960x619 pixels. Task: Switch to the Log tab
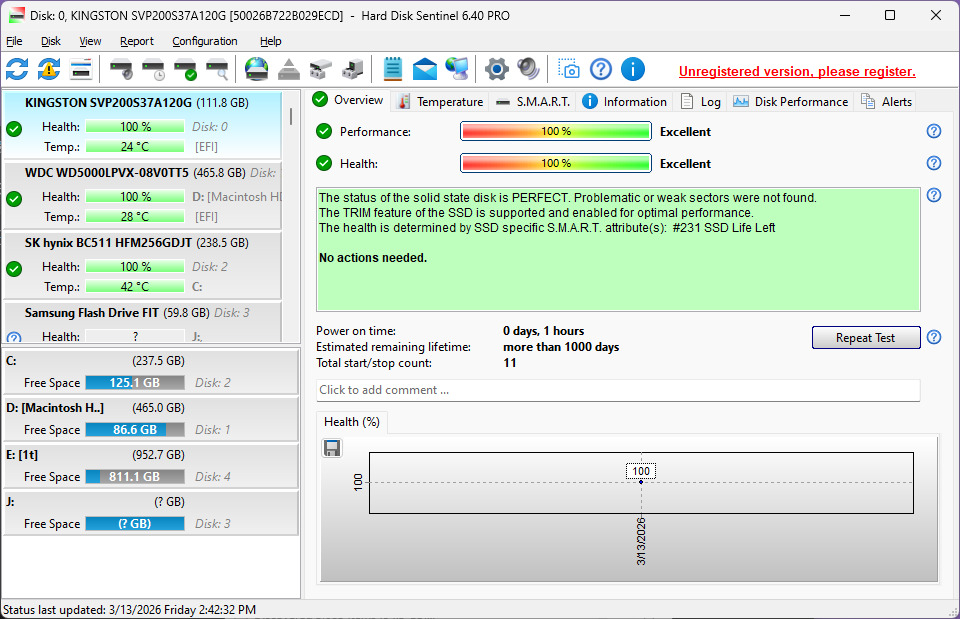click(x=700, y=102)
